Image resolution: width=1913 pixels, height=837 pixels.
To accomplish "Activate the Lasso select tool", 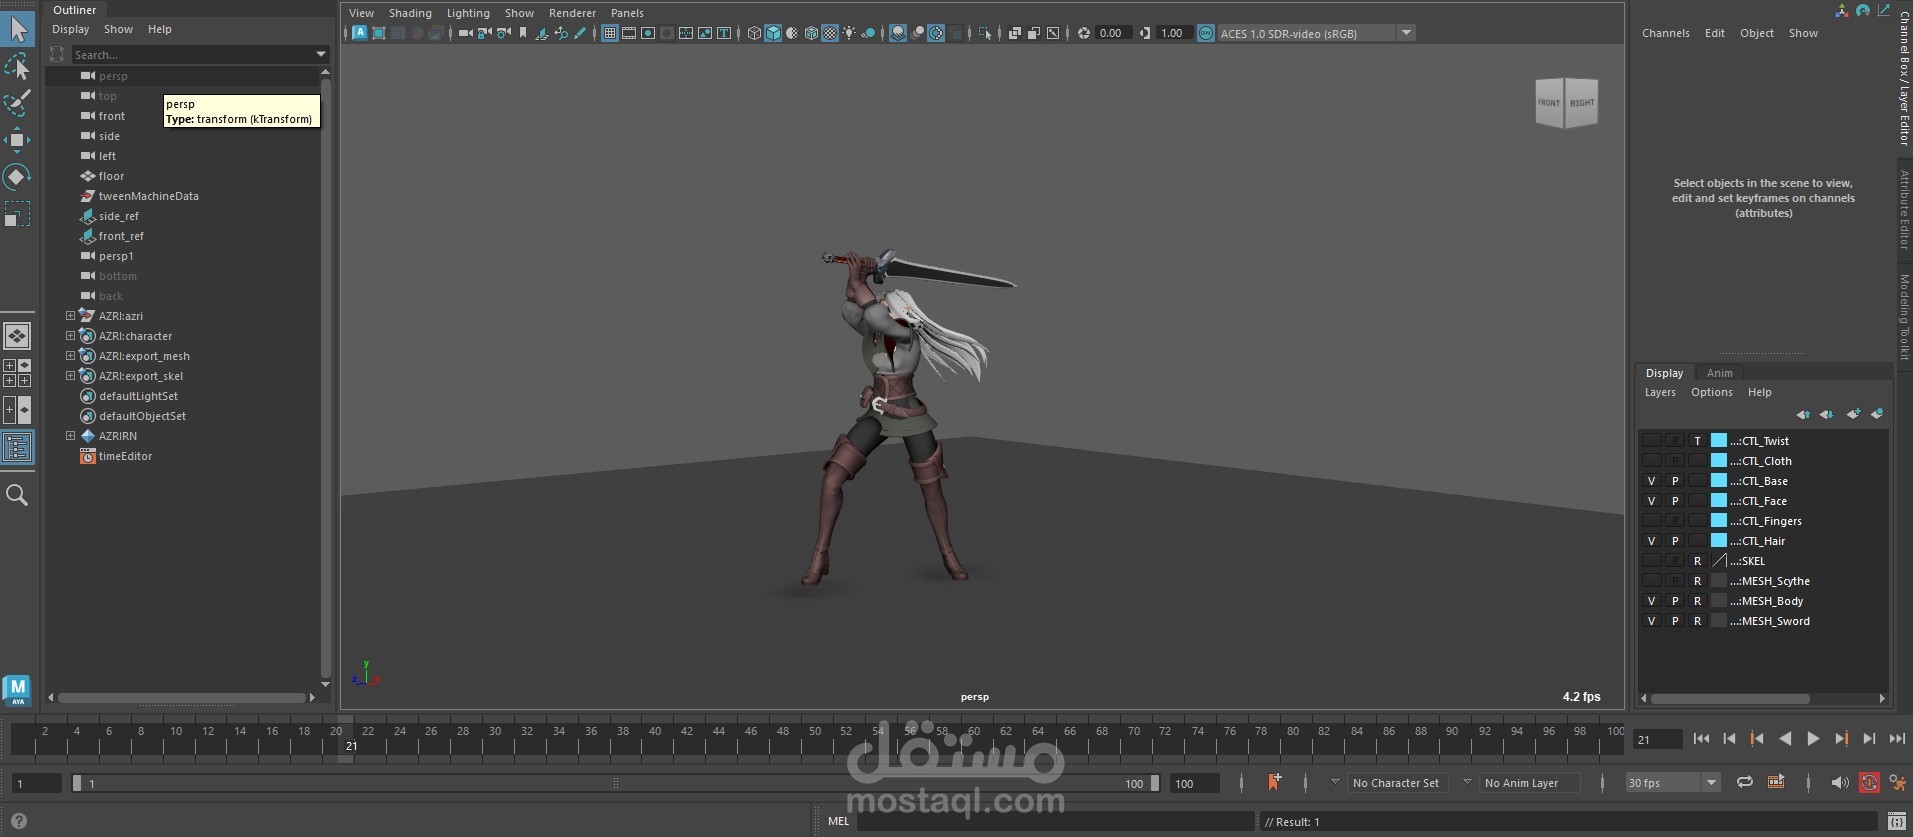I will coord(17,67).
